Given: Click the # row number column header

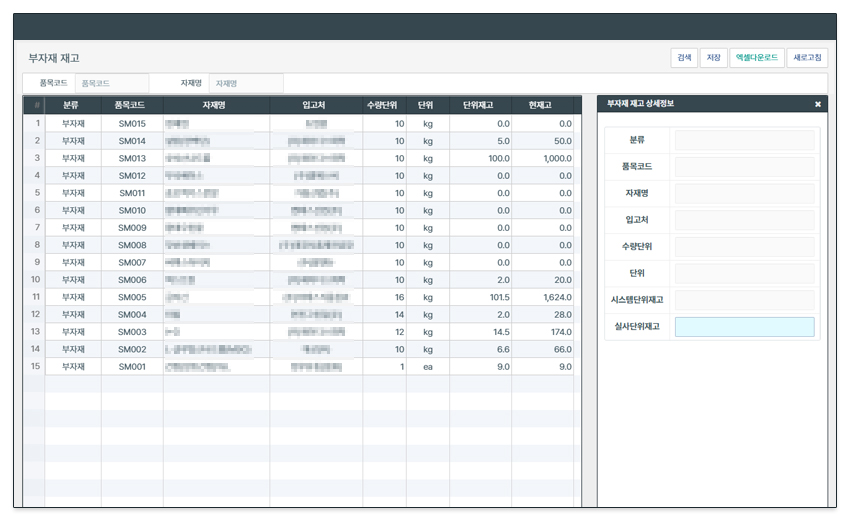Looking at the screenshot, I should (x=36, y=105).
